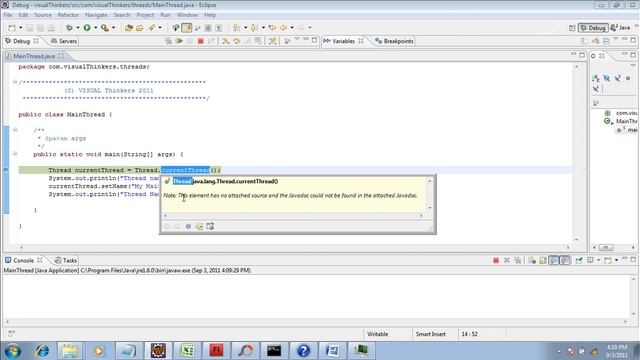640x360 pixels.
Task: Click the Debug launch toolbar icon
Action: tap(69, 28)
